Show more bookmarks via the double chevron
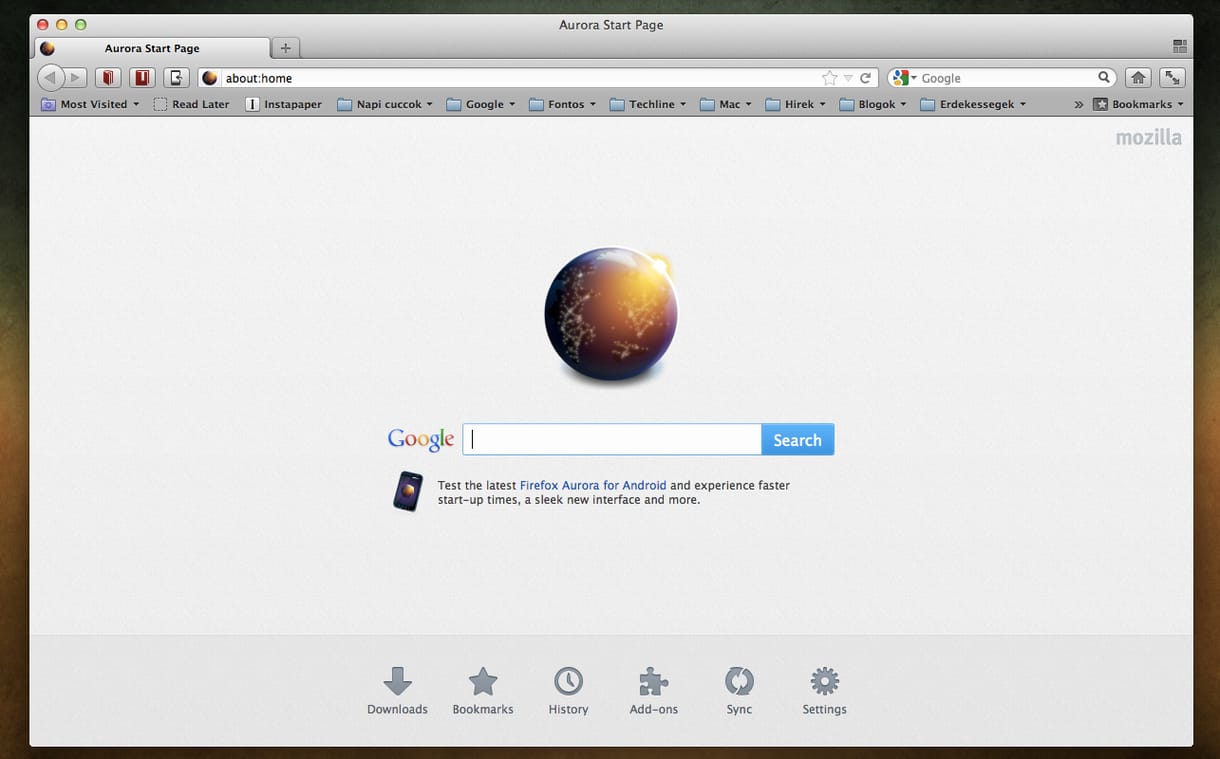 1078,104
